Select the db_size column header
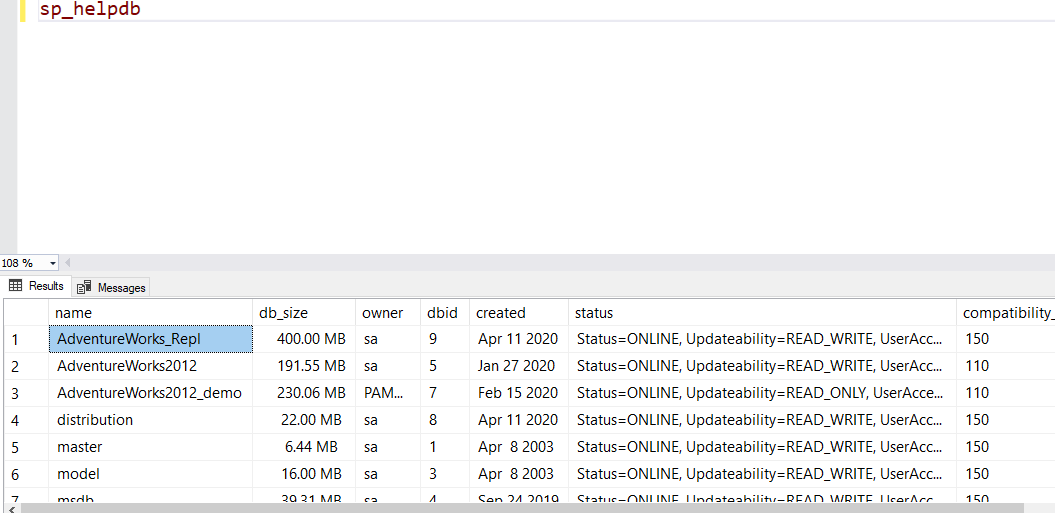 click(304, 313)
